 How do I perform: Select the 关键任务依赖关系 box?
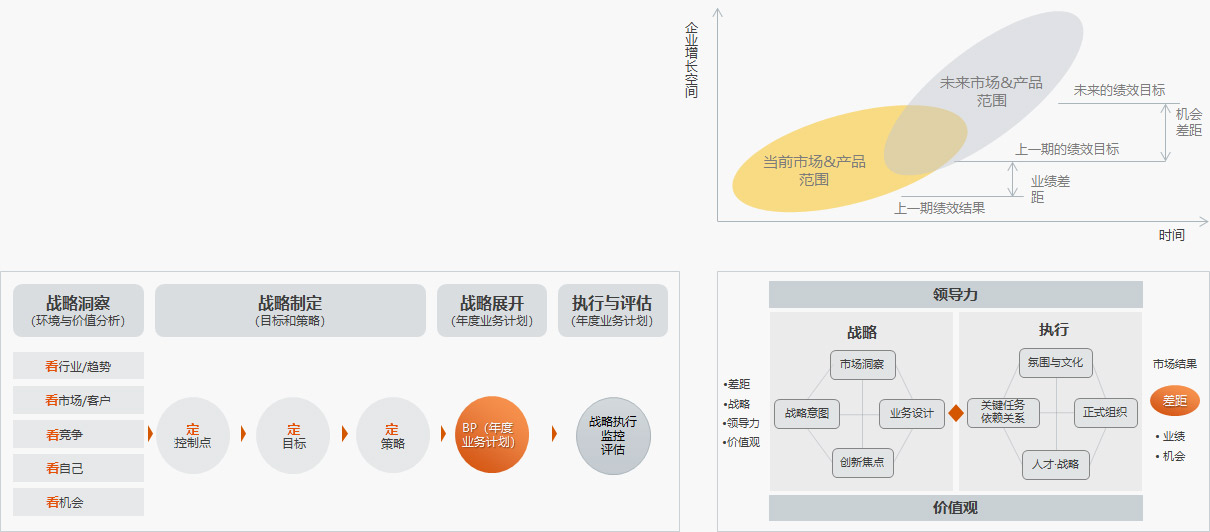pyautogui.click(x=1003, y=412)
